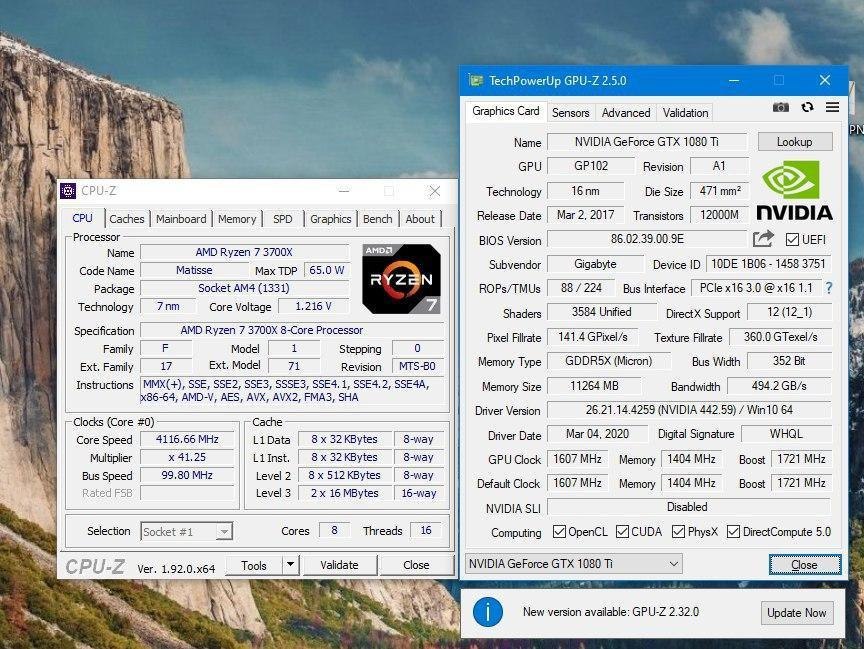Switch to the Graphics tab in CPU-Z

[x=331, y=219]
